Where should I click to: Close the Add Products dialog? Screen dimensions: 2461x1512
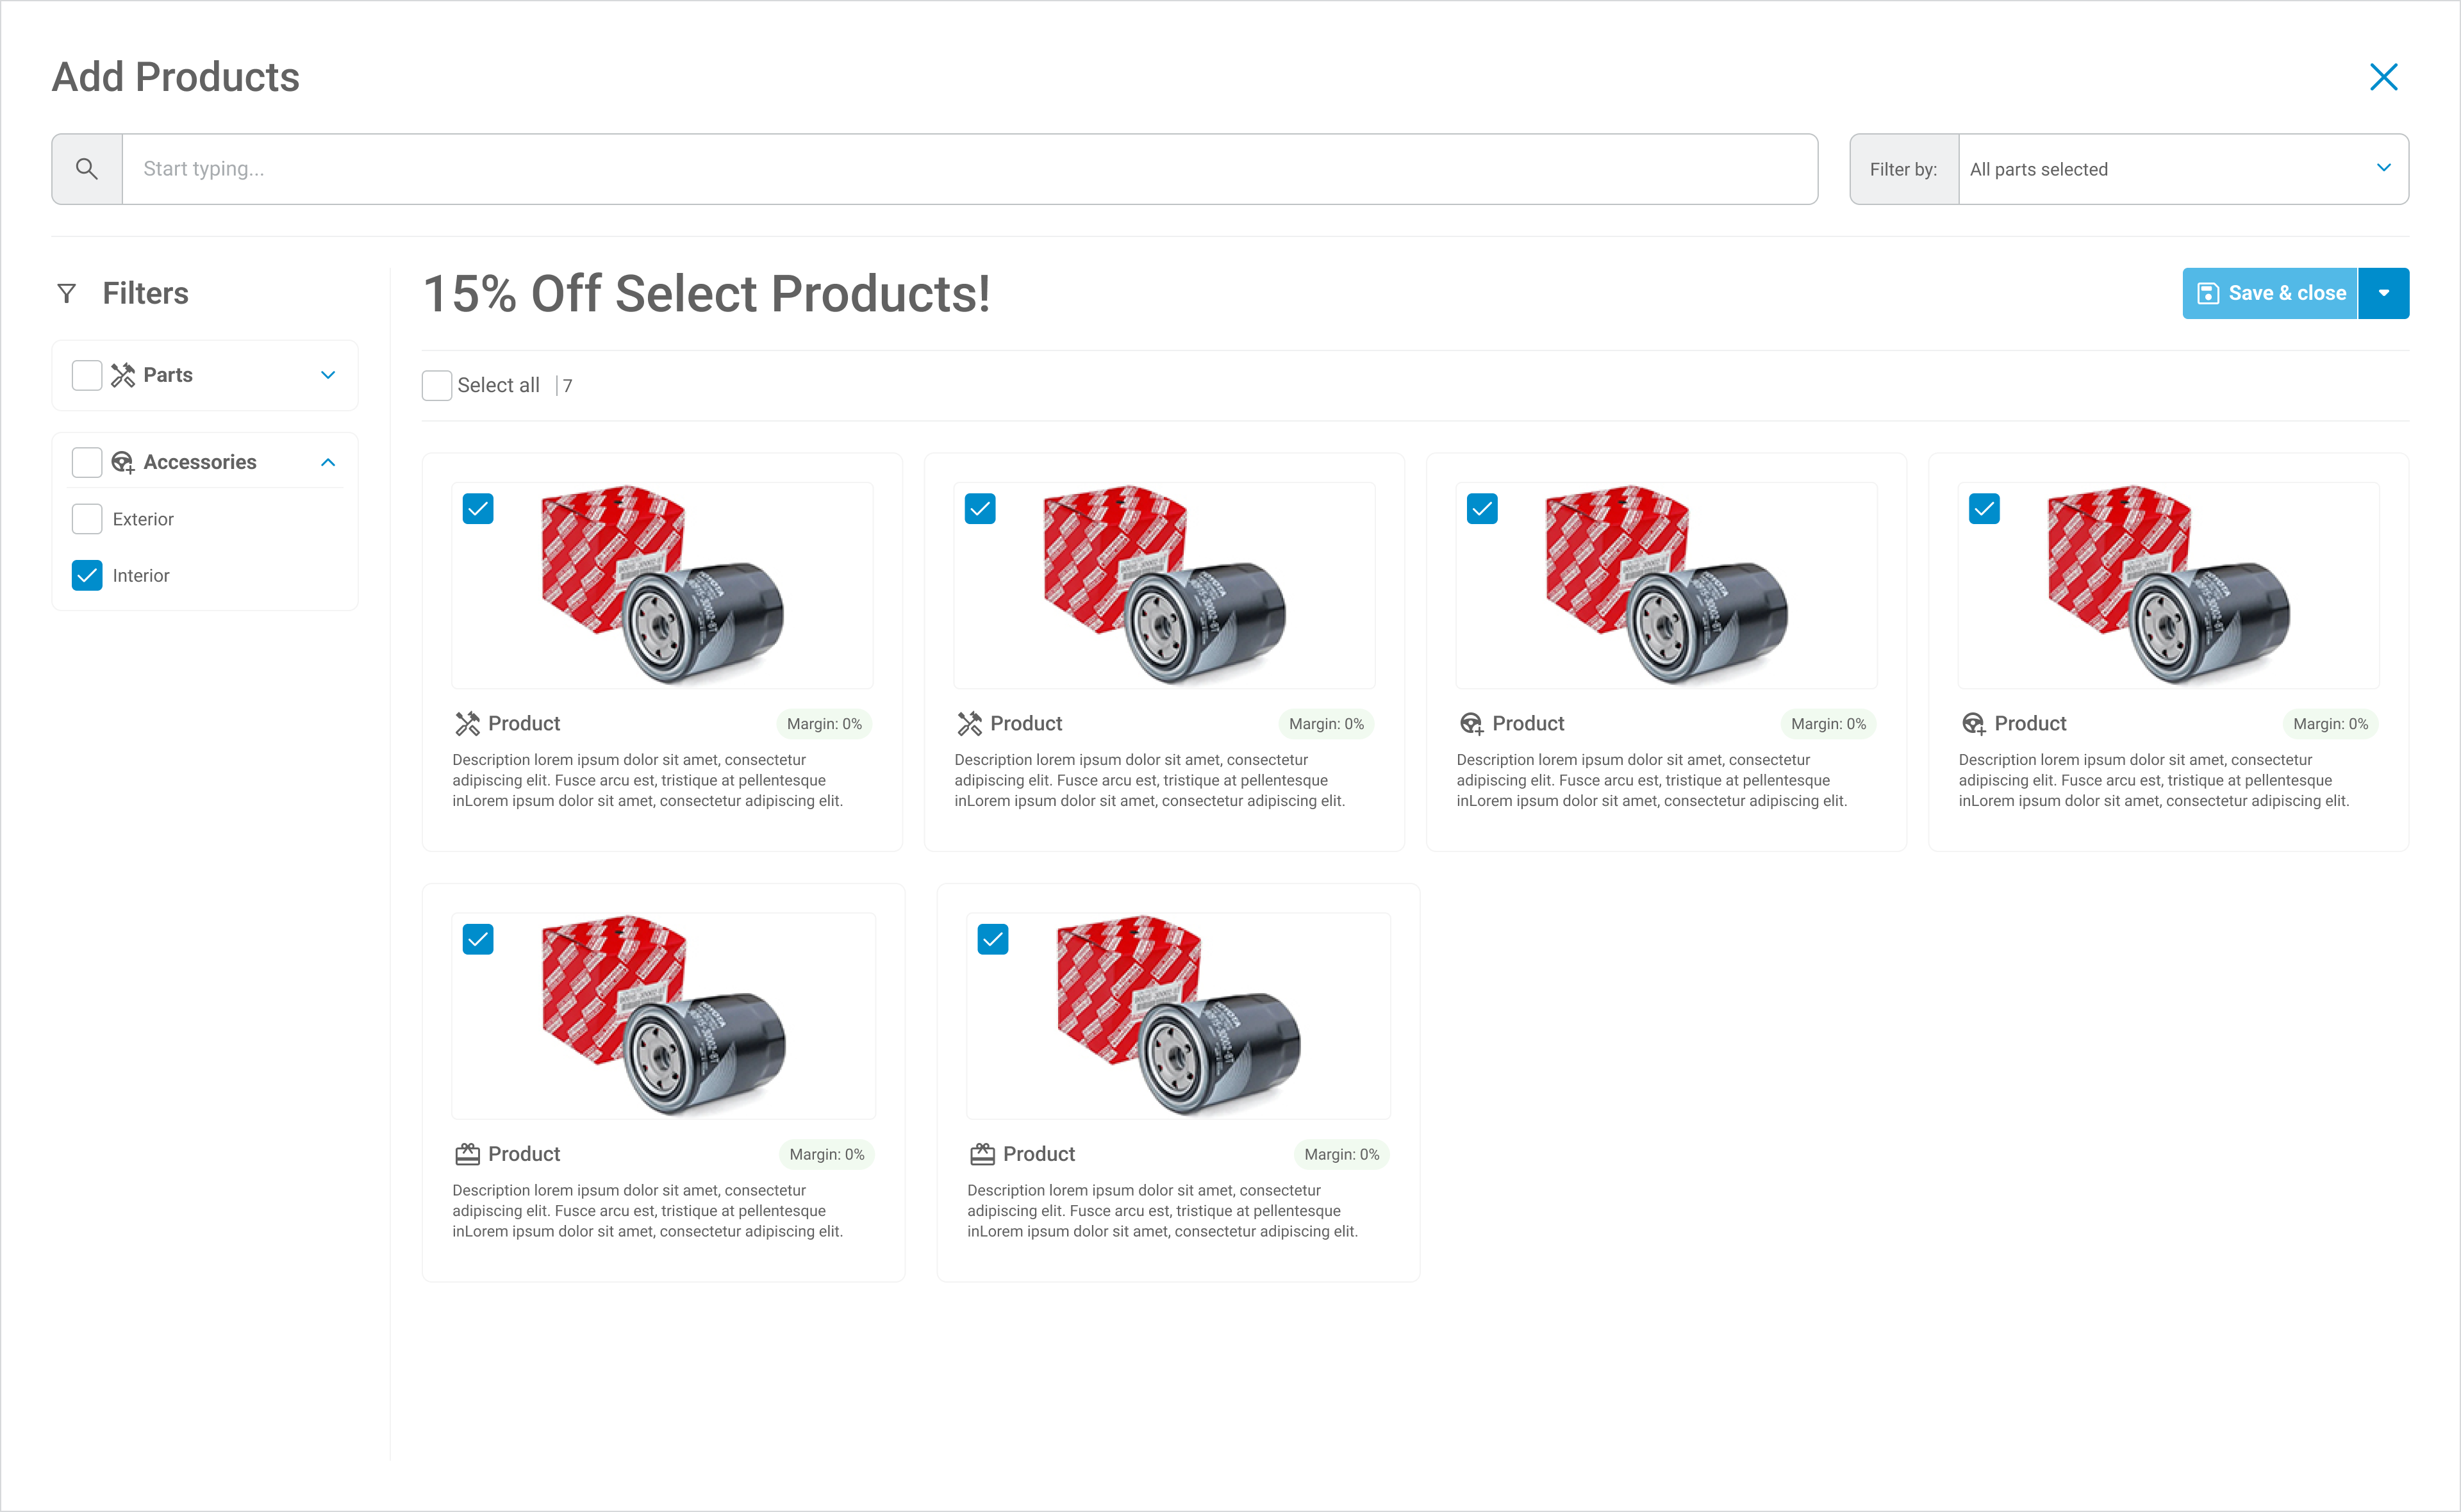pyautogui.click(x=2383, y=77)
